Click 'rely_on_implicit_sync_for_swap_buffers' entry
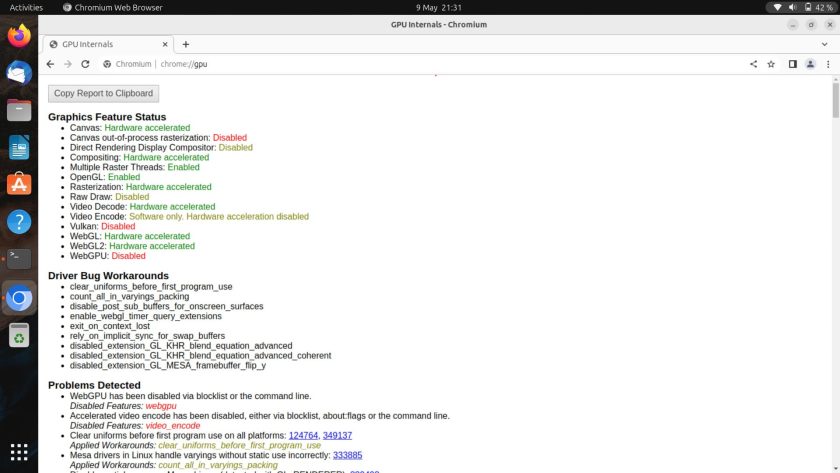This screenshot has height=473, width=840. pyautogui.click(x=147, y=336)
